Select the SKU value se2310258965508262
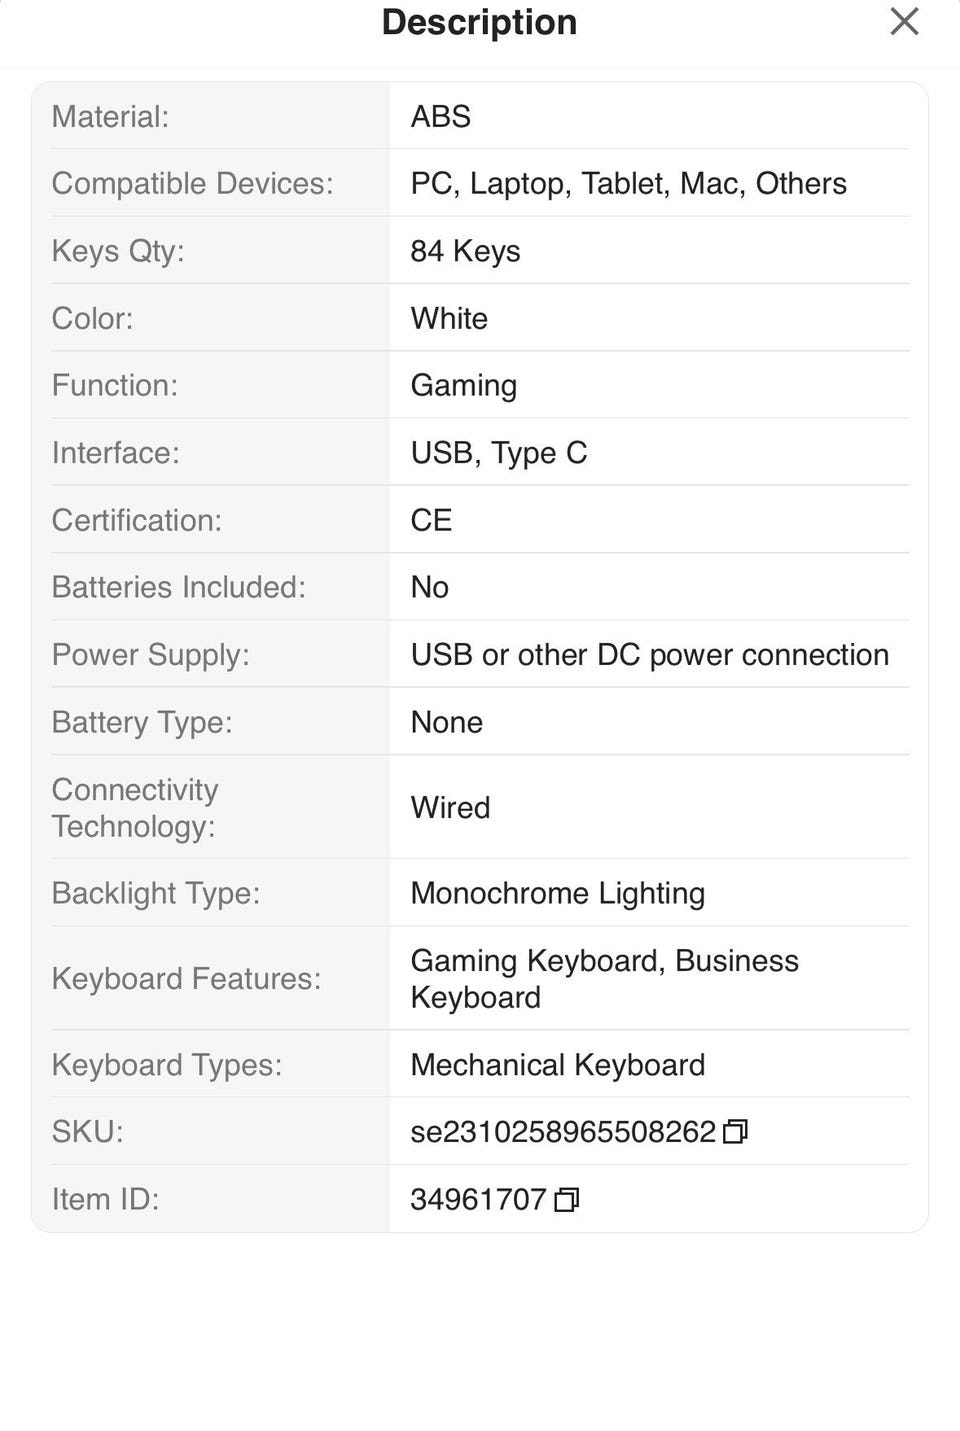This screenshot has width=960, height=1431. (x=563, y=1132)
